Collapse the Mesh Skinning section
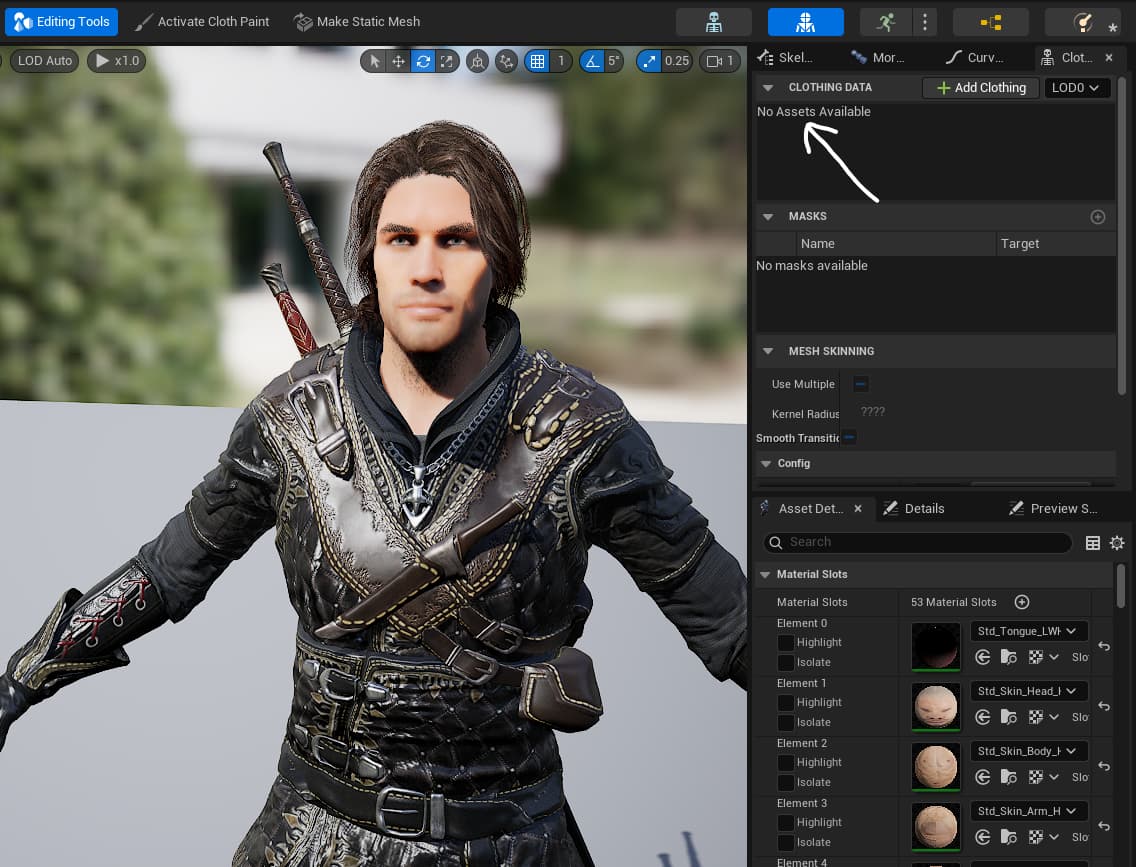1136x867 pixels. pos(768,351)
